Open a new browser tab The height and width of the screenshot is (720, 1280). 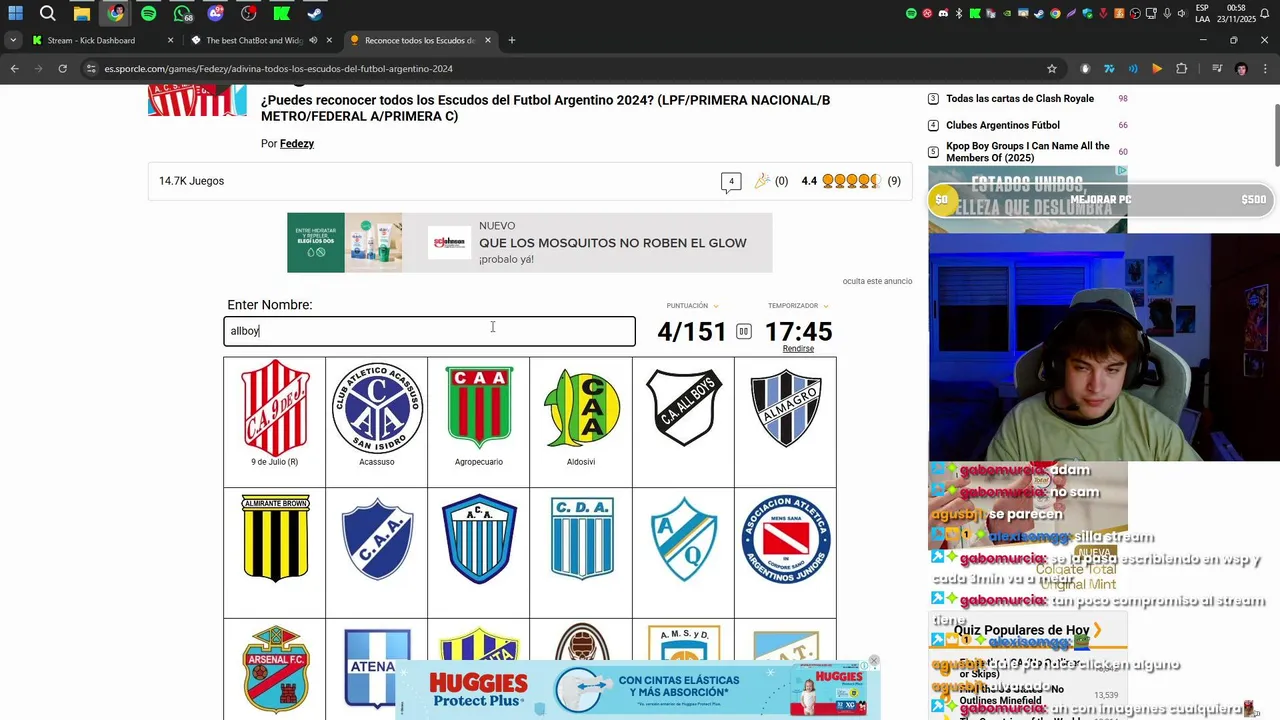(512, 40)
